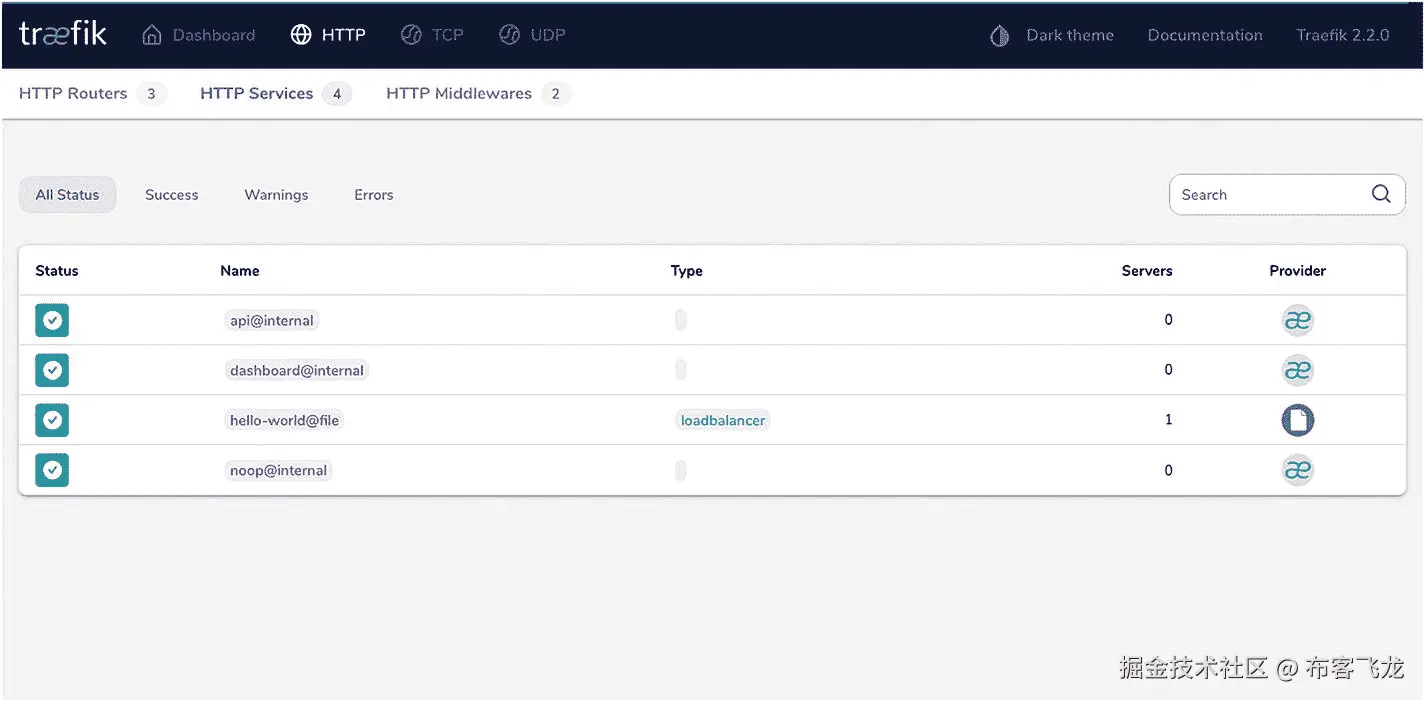Click the internal provider icon for api@internal
Screen dimensions: 1425x702
(x=1297, y=320)
